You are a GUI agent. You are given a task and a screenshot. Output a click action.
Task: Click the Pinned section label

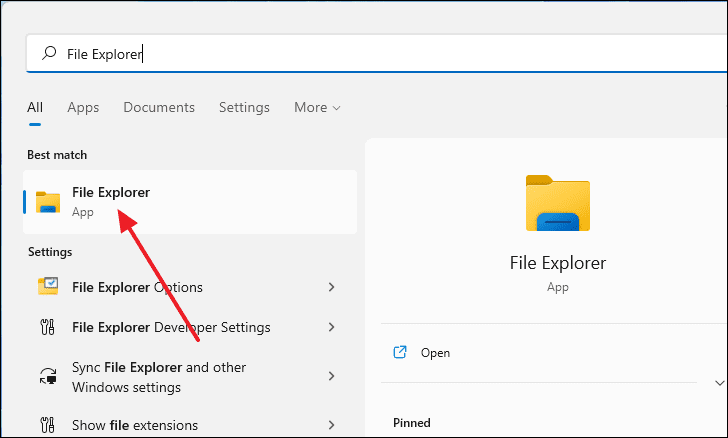point(411,423)
